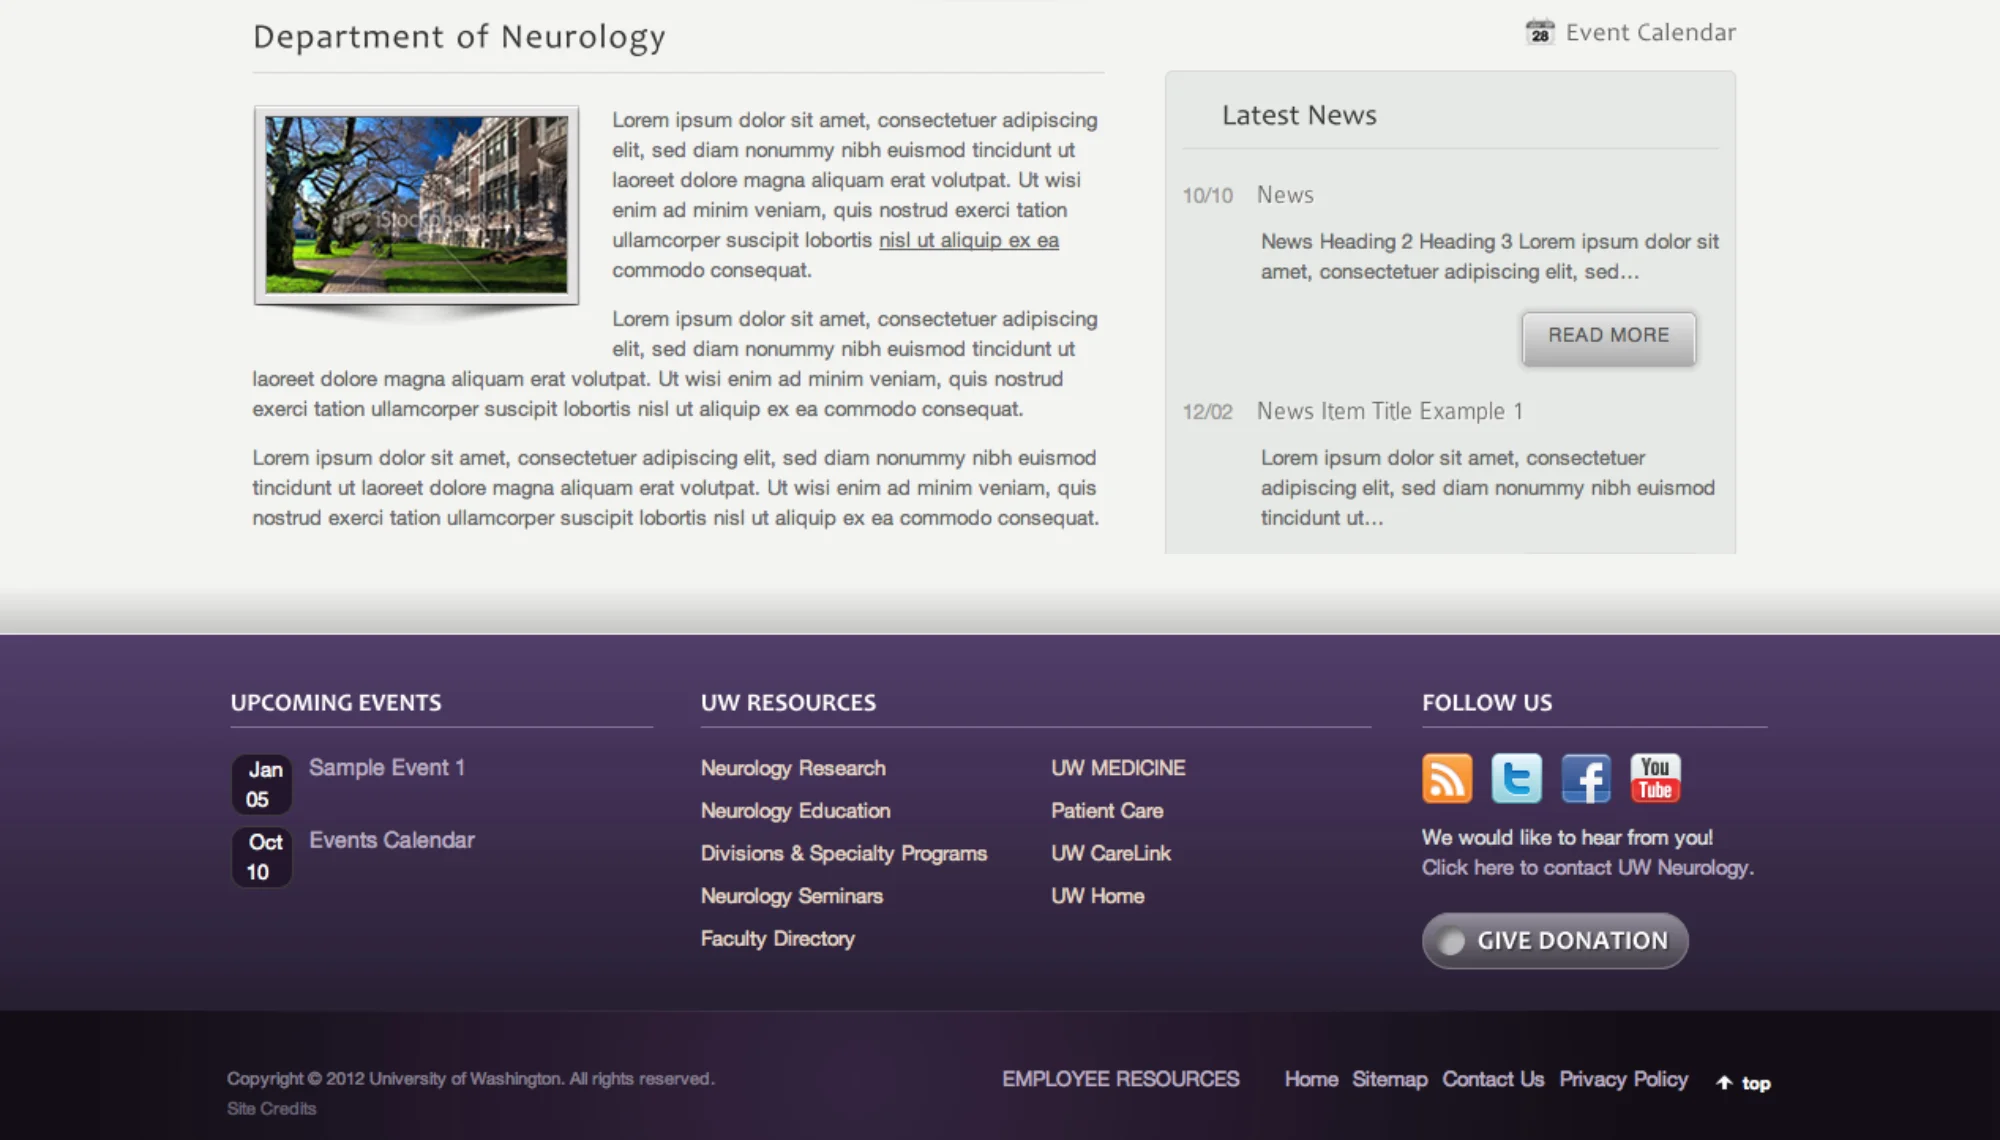2000x1140 pixels.
Task: Open EMPLOYEE RESOURCES in footer
Action: [1121, 1079]
